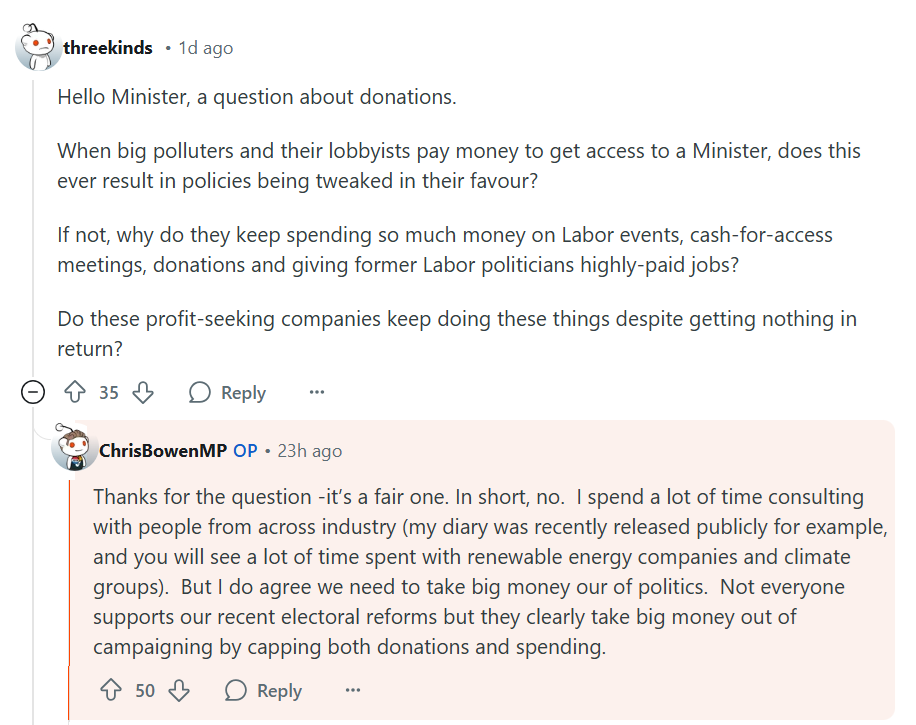
Task: Visit the ChrisBowenMP username profile link
Action: point(163,451)
